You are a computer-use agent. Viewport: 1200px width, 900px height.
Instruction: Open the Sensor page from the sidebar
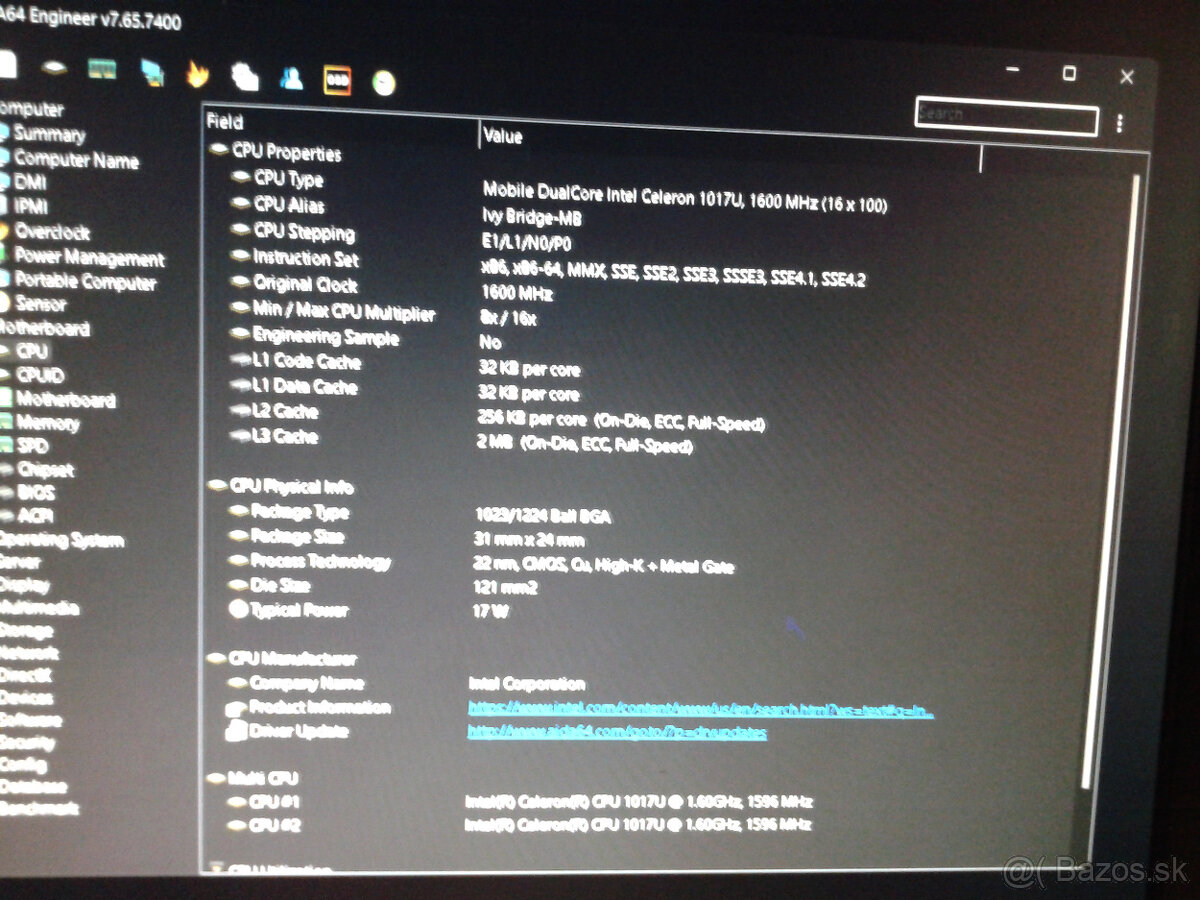pyautogui.click(x=40, y=305)
